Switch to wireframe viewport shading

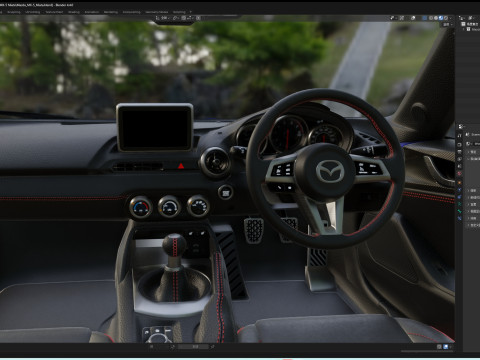point(431,18)
